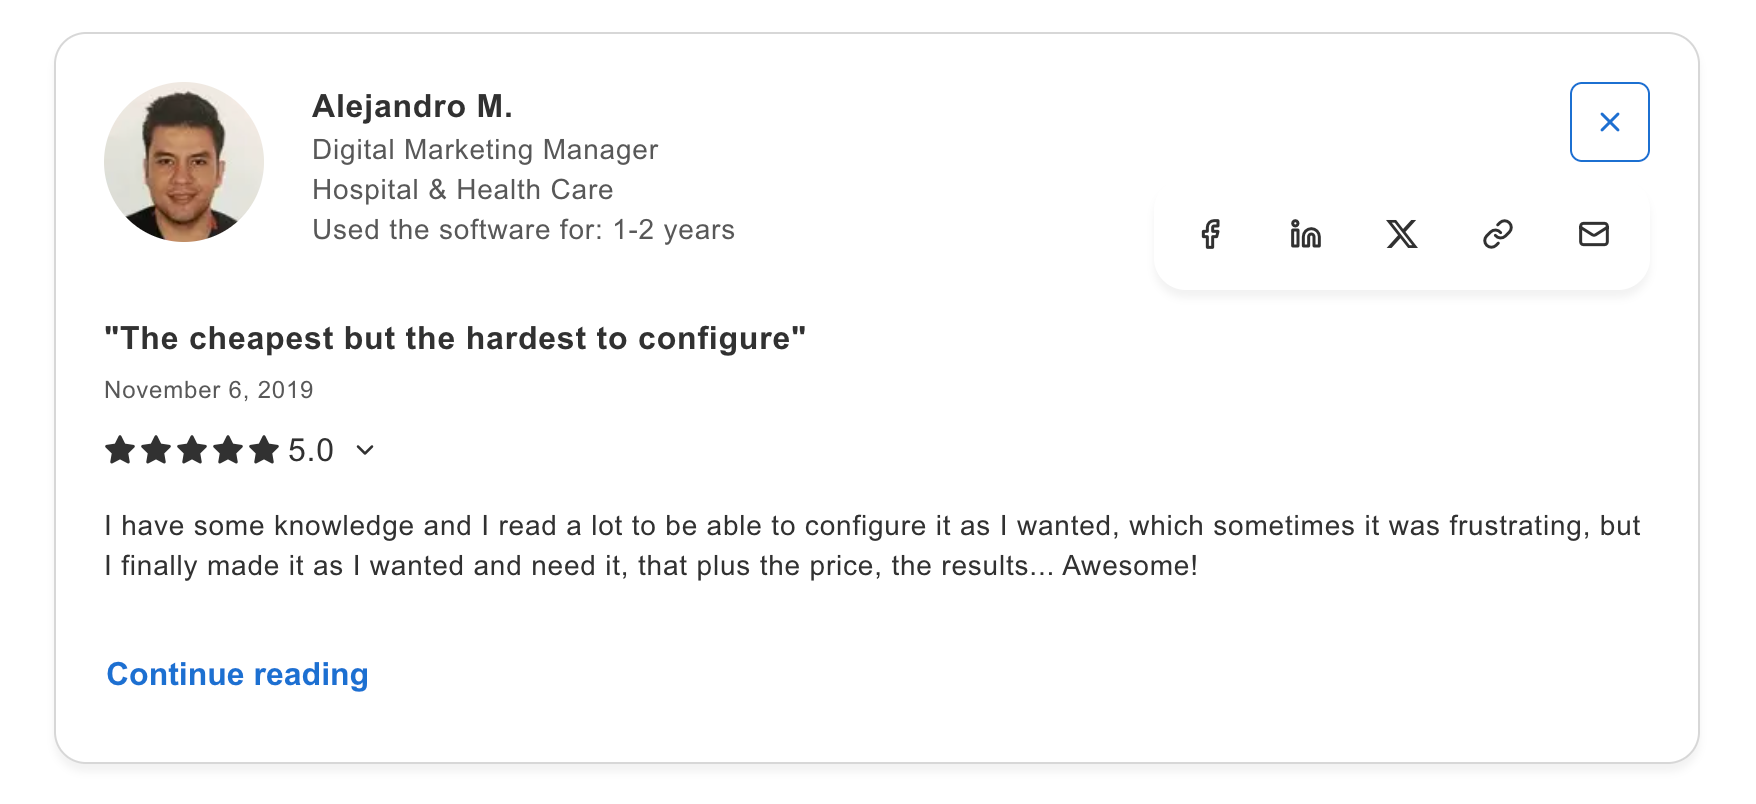
Task: Share the review on LinkedIn
Action: 1304,235
